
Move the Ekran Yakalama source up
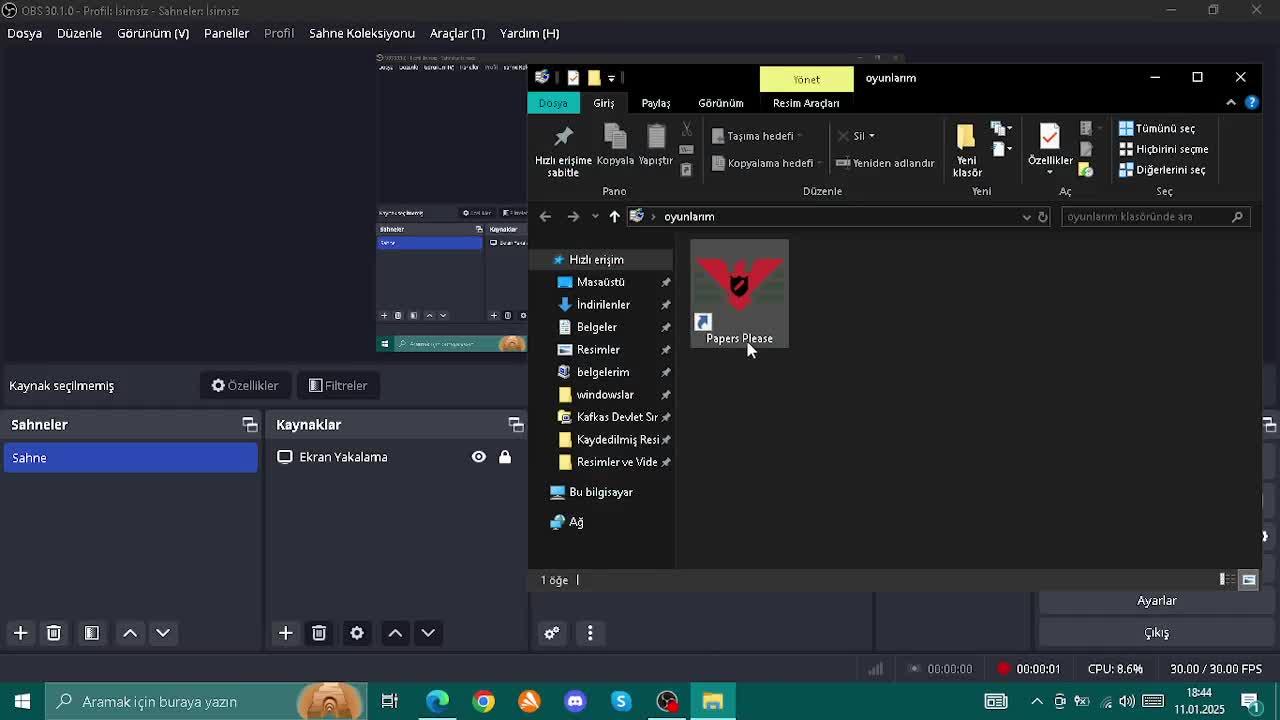click(x=395, y=633)
